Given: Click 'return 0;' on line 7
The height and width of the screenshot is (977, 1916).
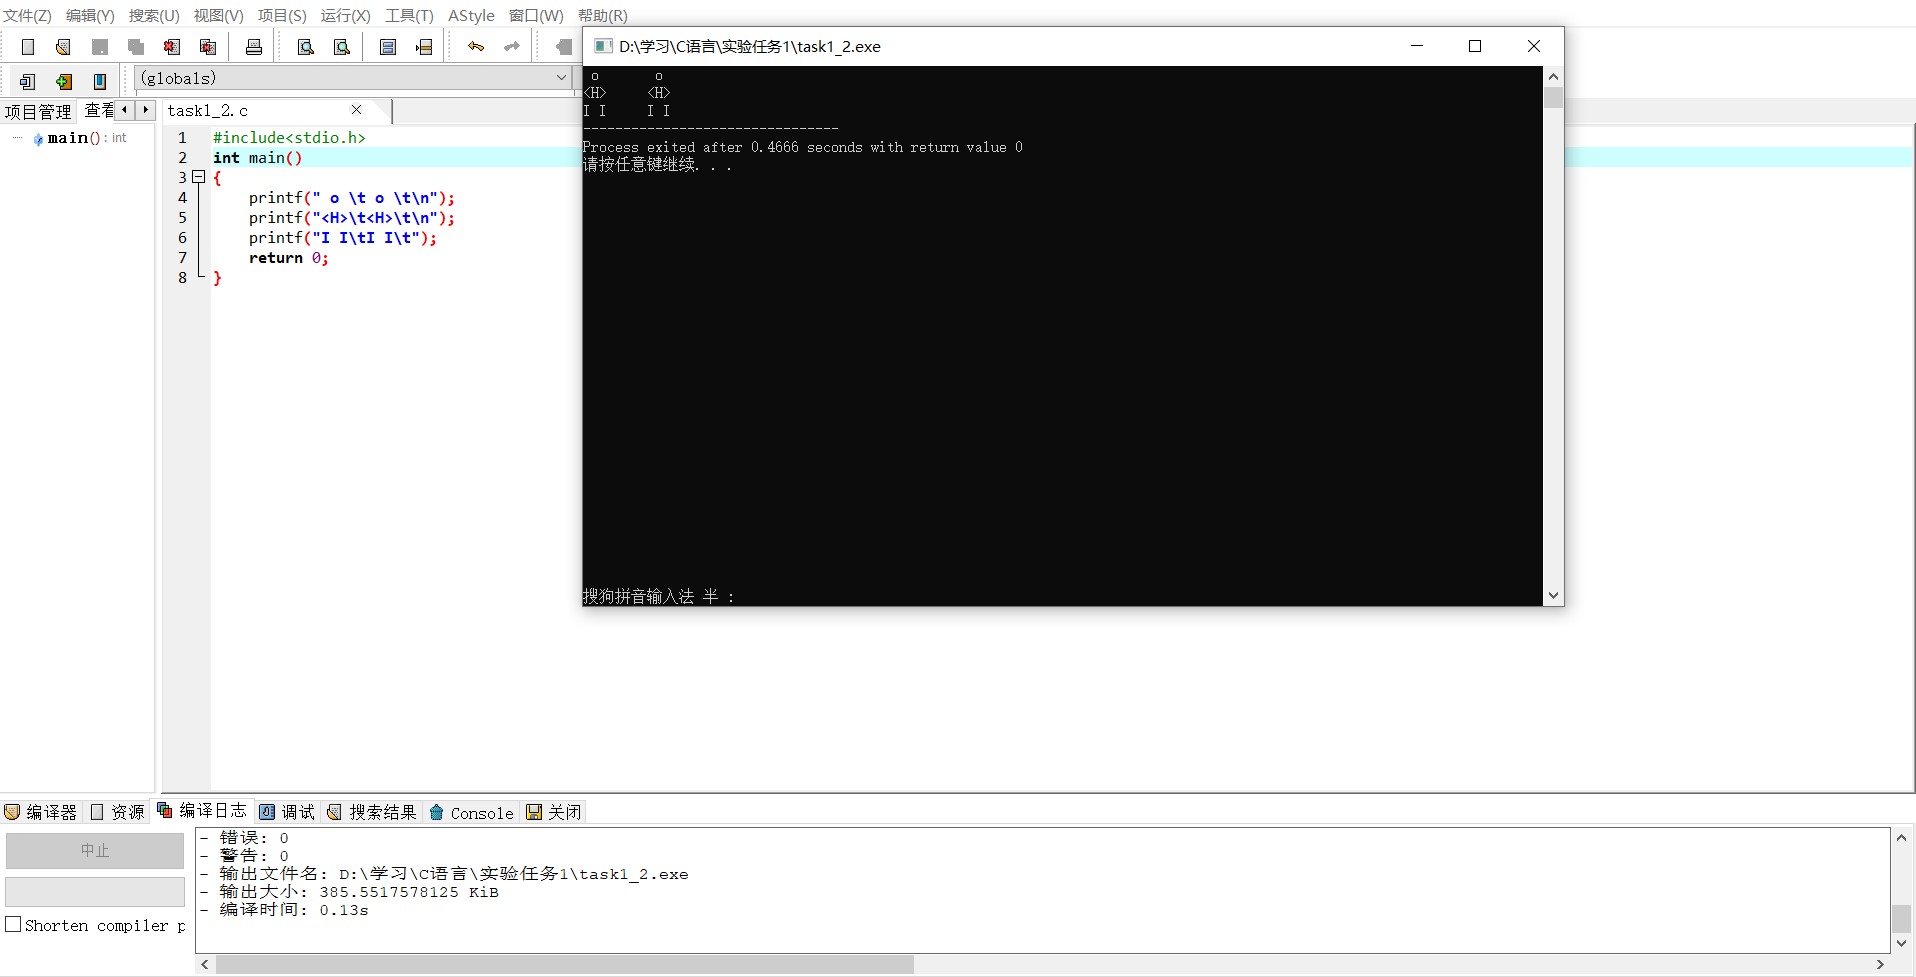Looking at the screenshot, I should 288,258.
